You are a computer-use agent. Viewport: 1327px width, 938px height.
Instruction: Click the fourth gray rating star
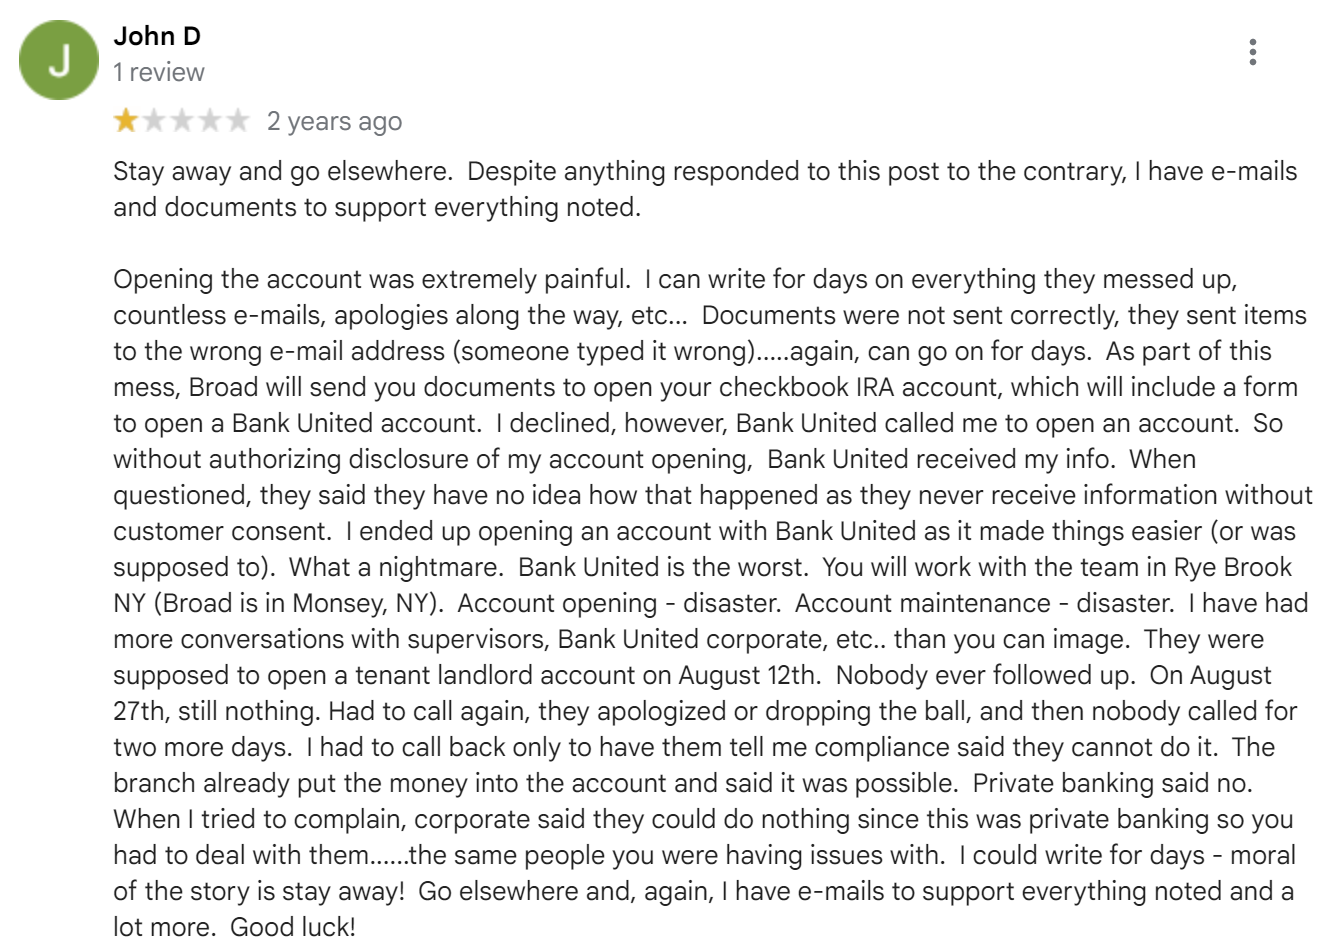(209, 121)
